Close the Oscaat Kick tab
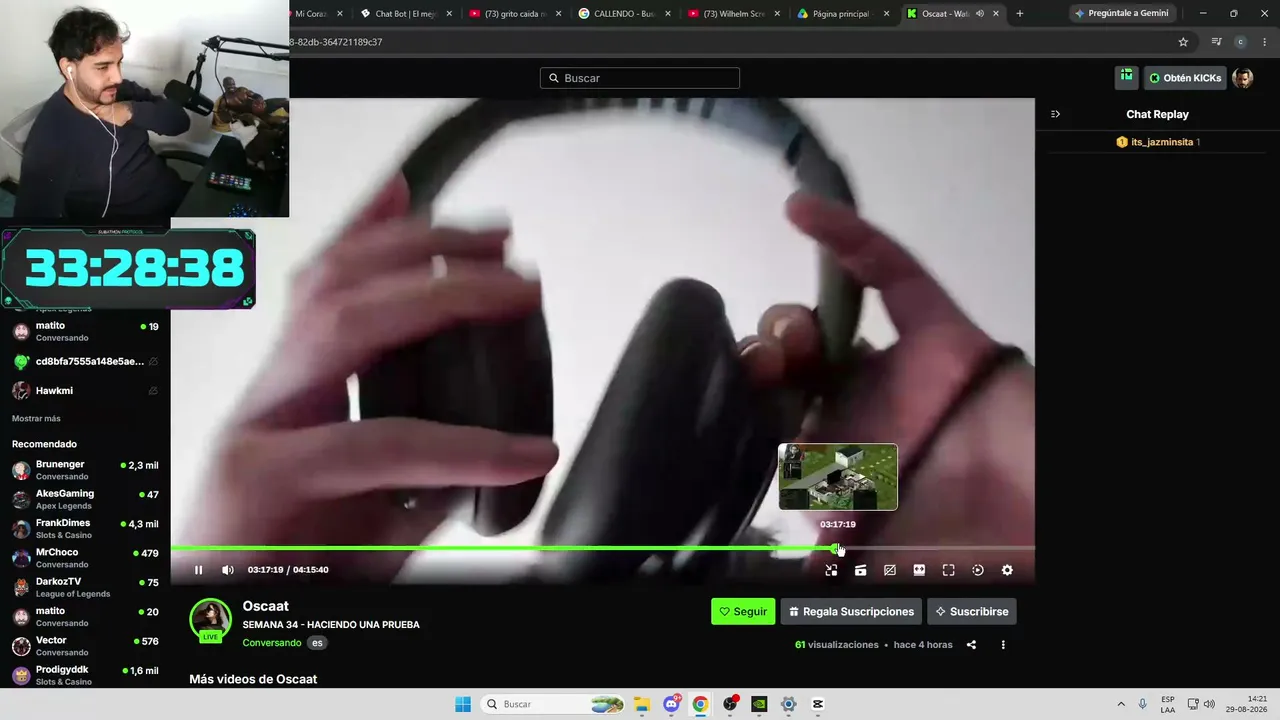Screen dimensions: 1280x720 coord(996,14)
